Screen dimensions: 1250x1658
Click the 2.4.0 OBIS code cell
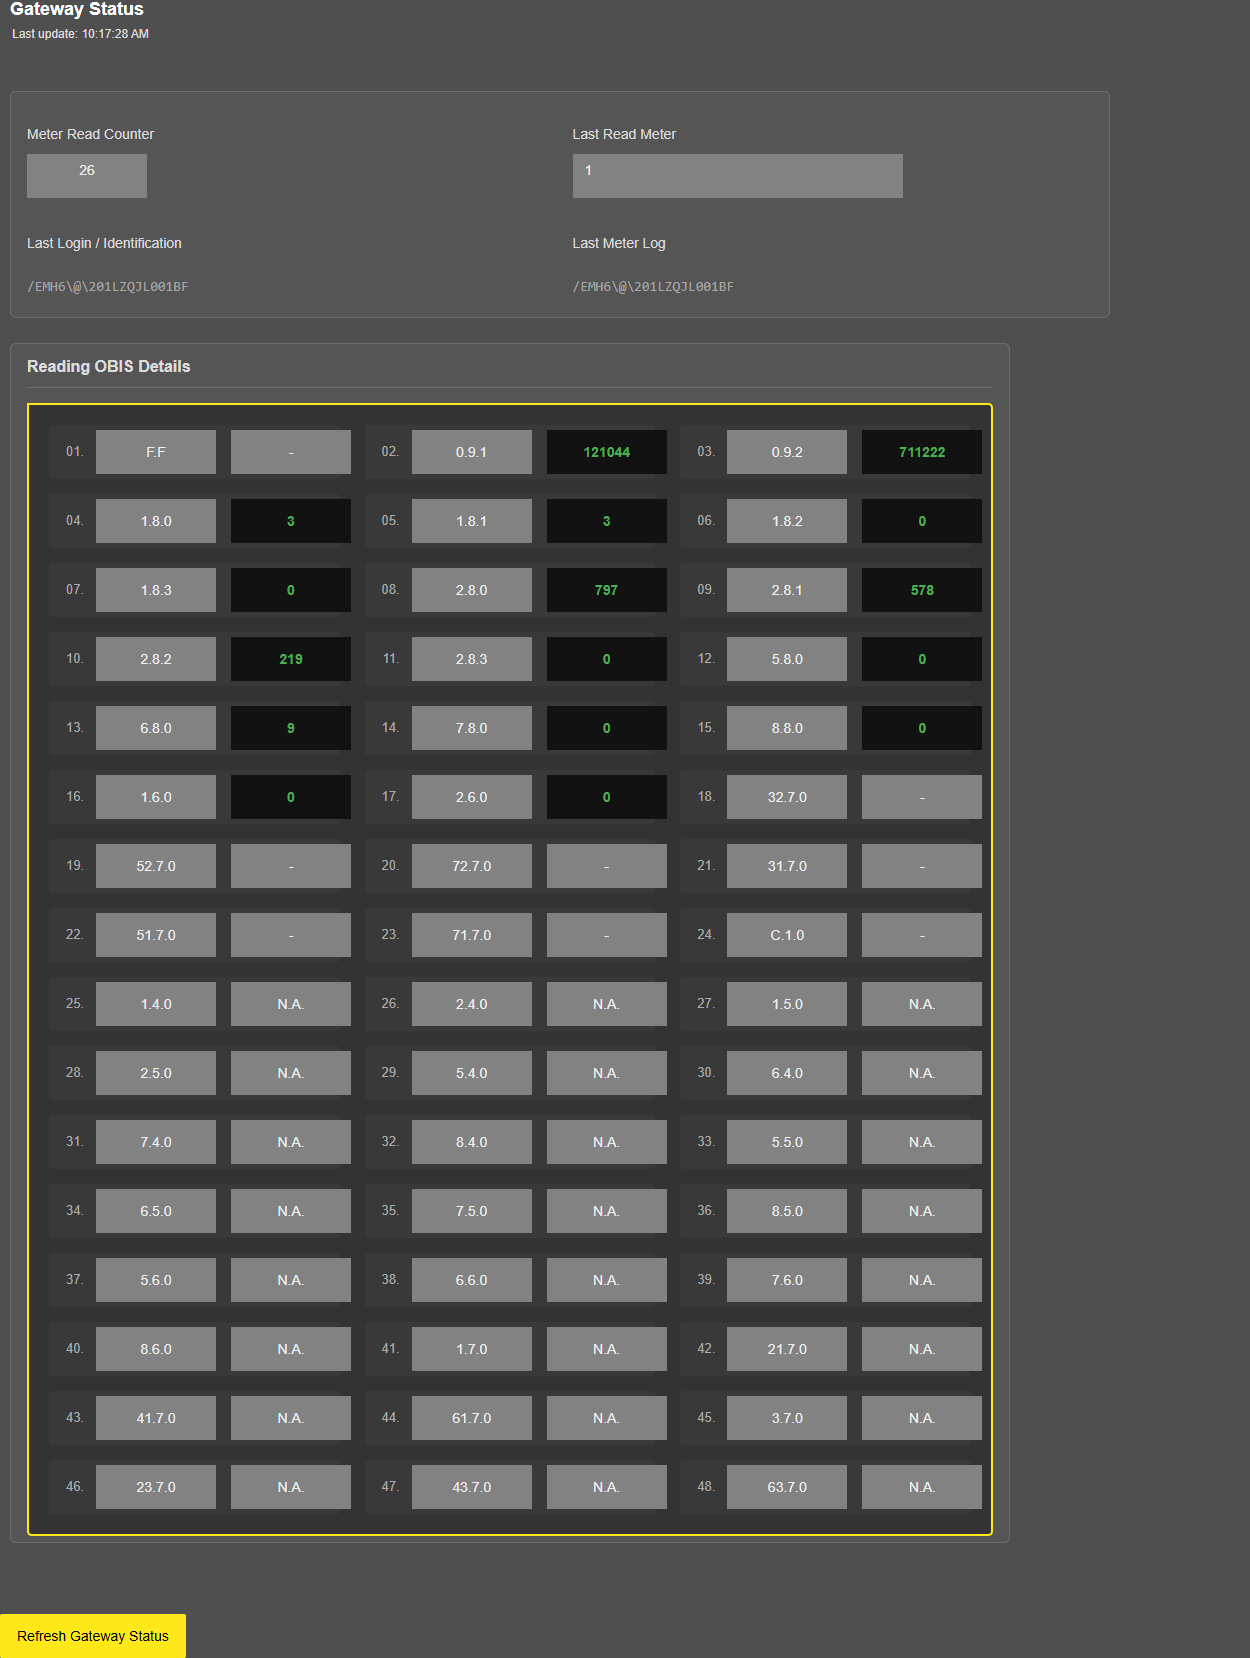tap(472, 1004)
